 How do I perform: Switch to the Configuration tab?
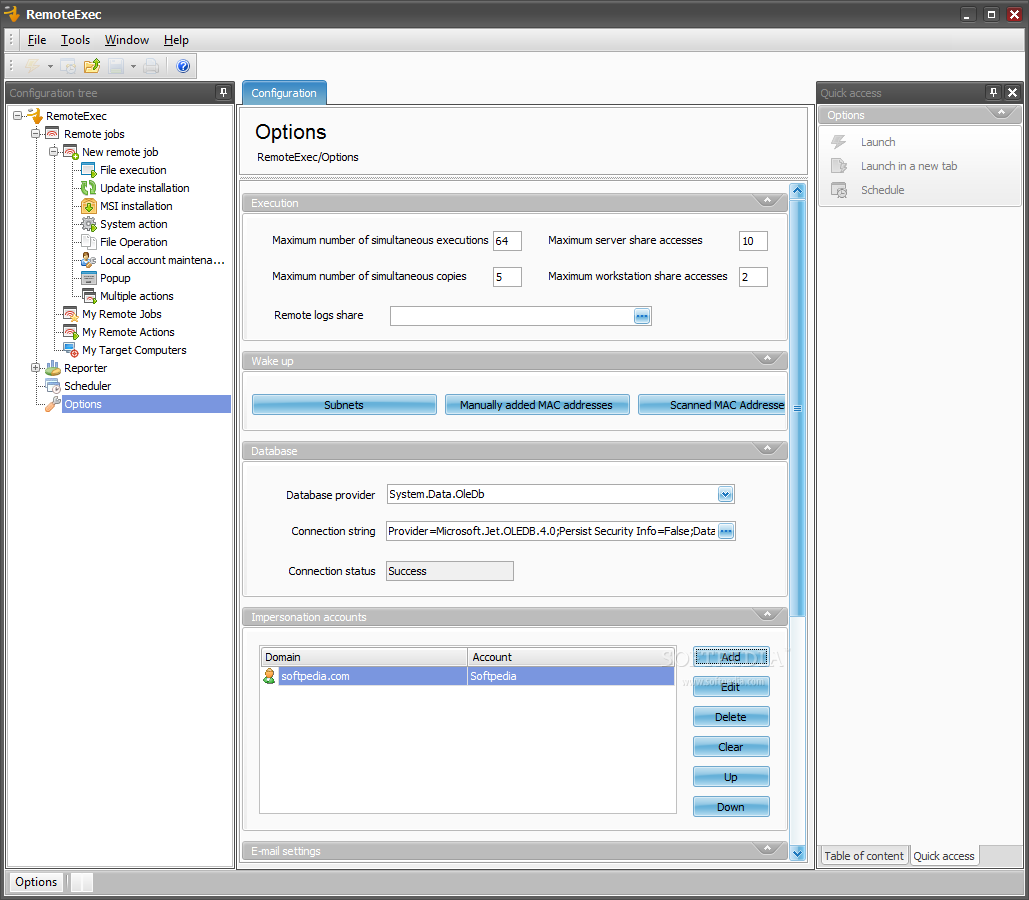[284, 93]
